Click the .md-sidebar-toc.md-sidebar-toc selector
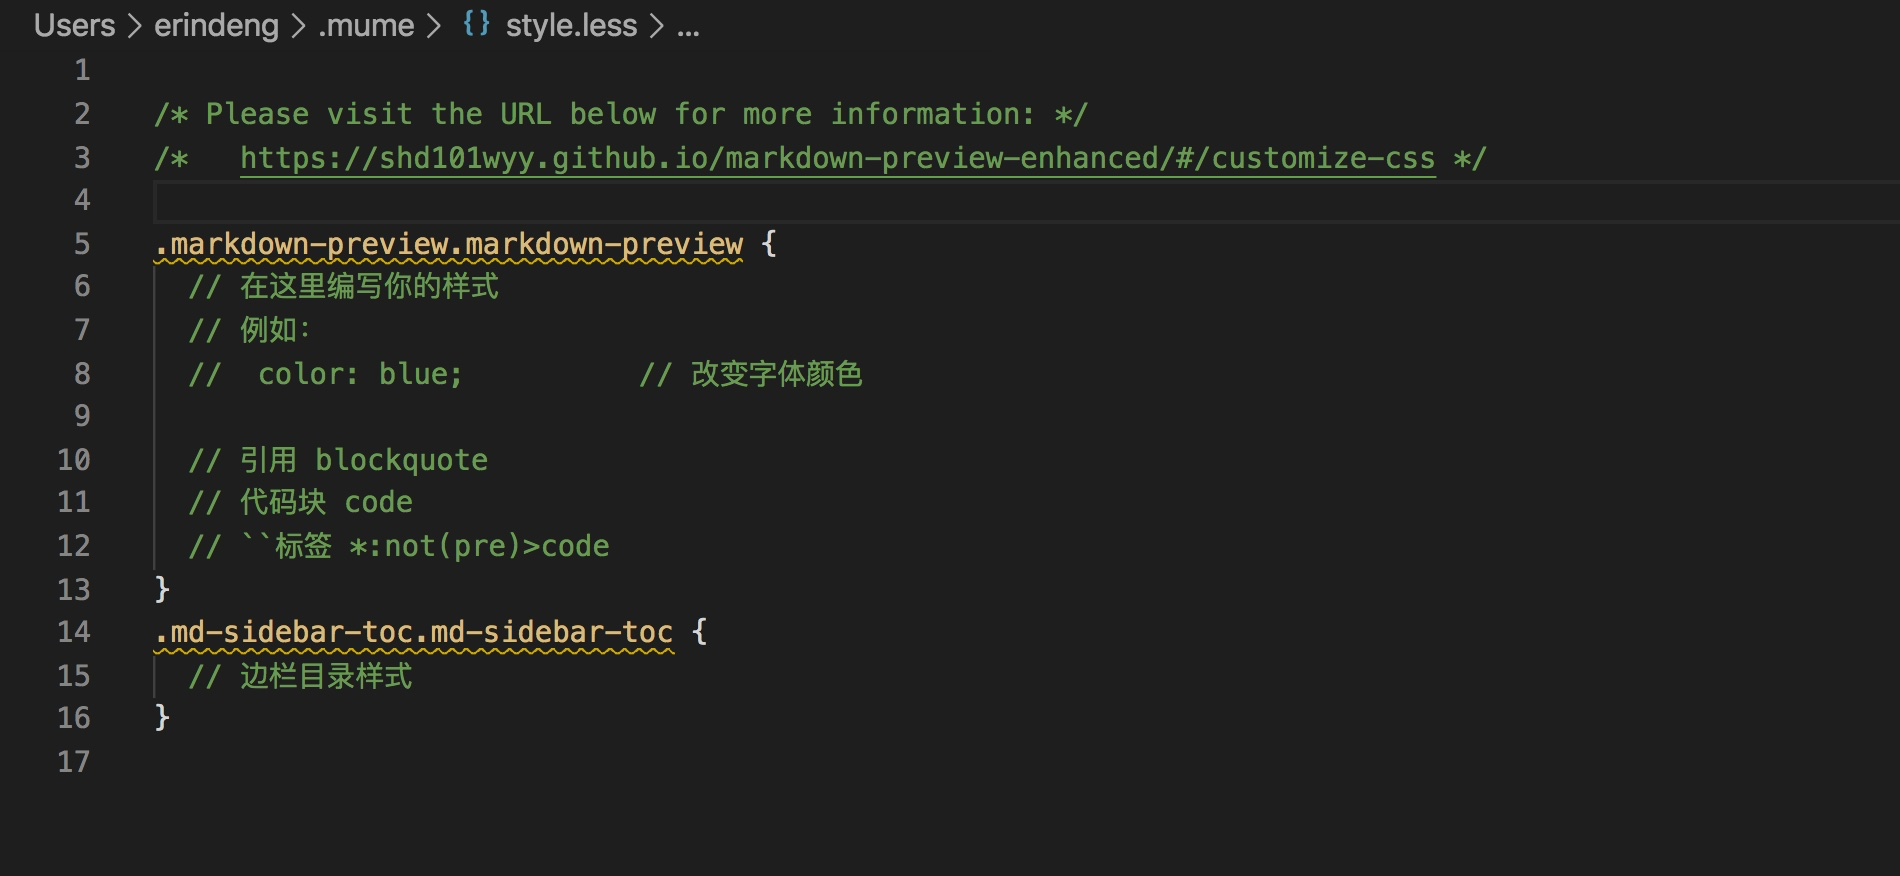 click(x=414, y=632)
